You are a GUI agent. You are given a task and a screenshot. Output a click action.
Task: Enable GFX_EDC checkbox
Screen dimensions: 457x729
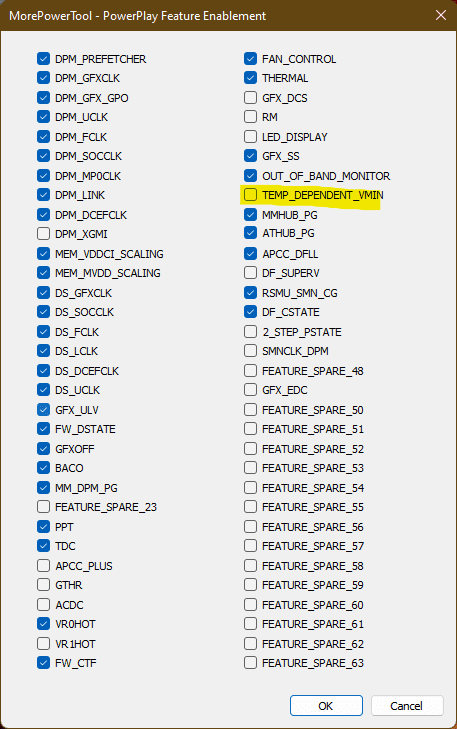[250, 390]
